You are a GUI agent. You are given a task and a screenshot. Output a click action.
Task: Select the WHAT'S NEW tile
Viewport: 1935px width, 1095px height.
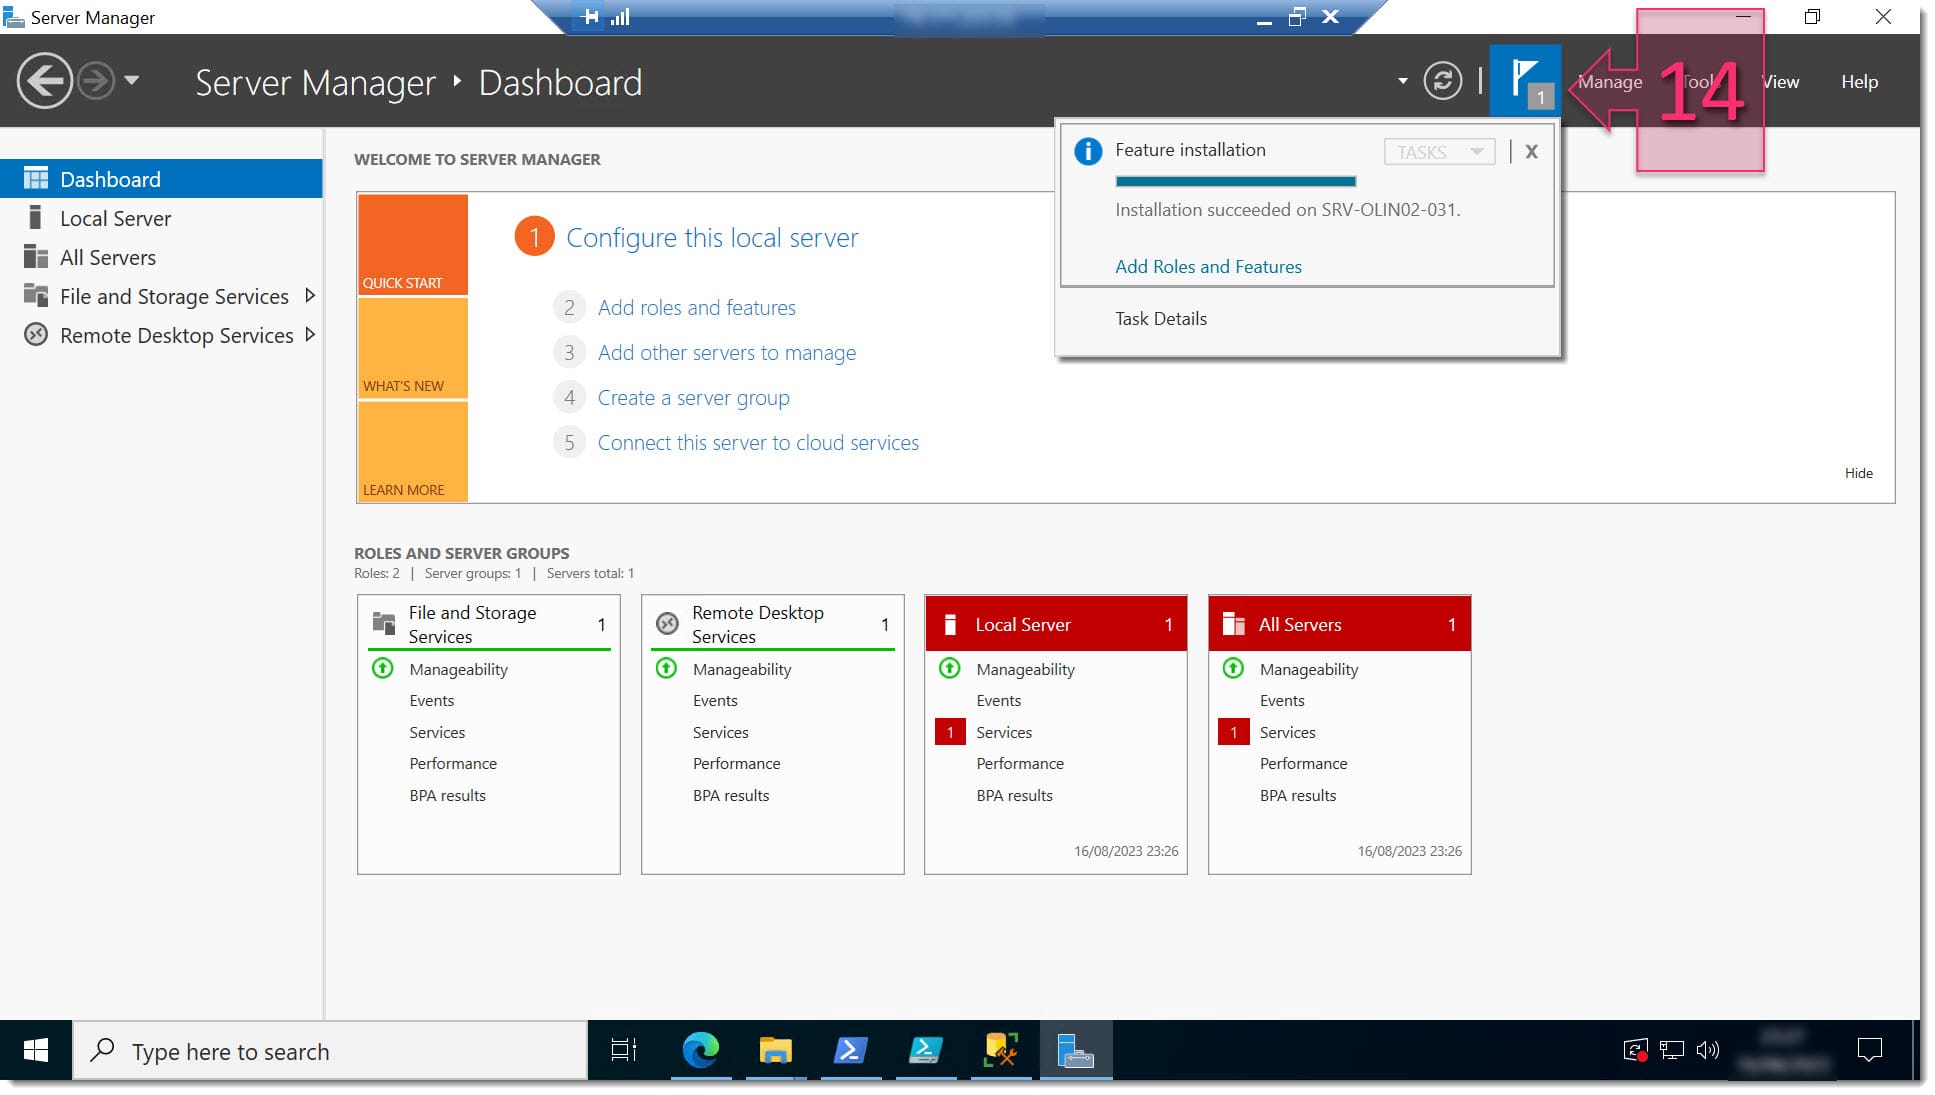[x=413, y=348]
